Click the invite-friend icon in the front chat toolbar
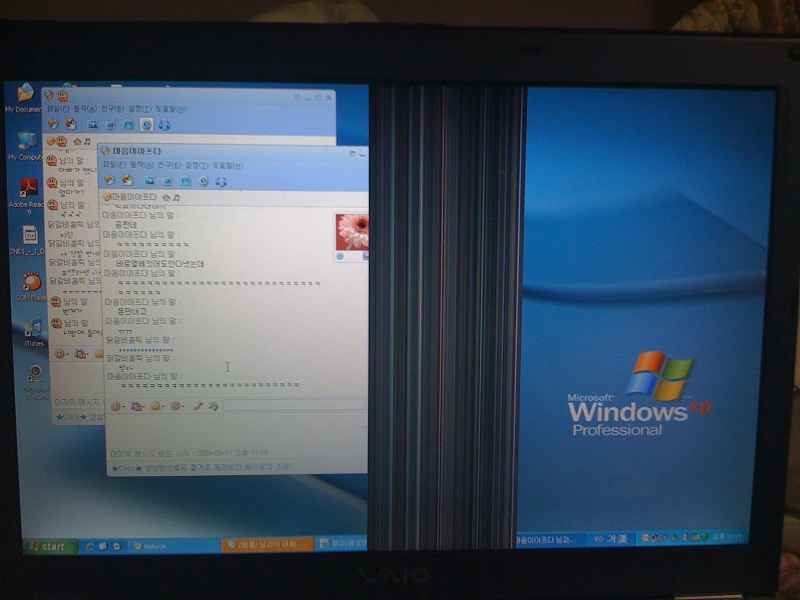Screen dimensions: 800x600 [109, 180]
